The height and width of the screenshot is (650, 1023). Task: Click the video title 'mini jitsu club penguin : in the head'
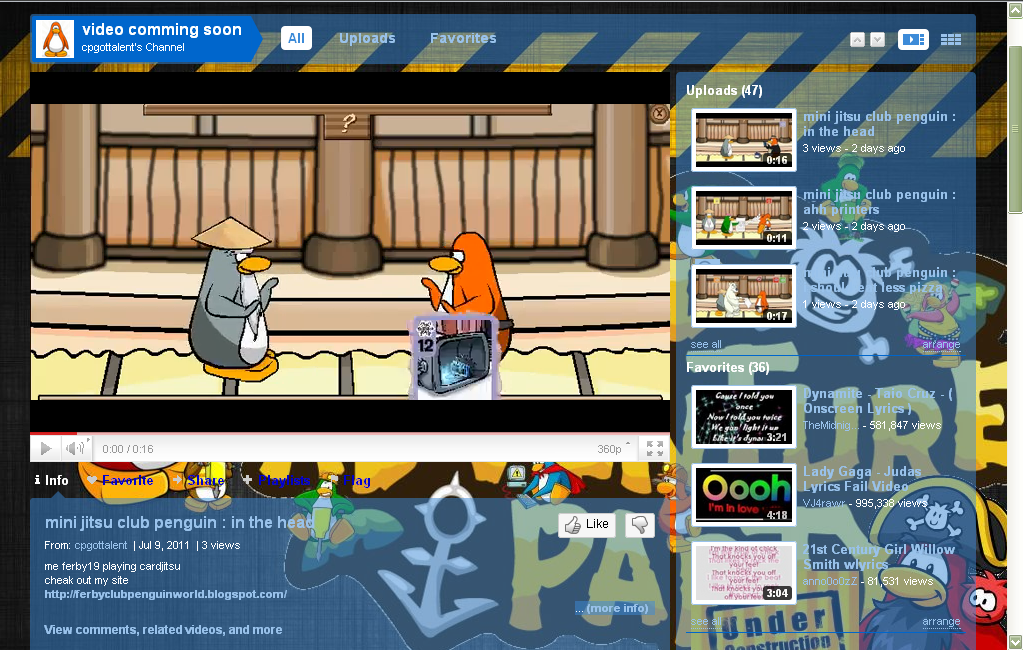tap(179, 523)
